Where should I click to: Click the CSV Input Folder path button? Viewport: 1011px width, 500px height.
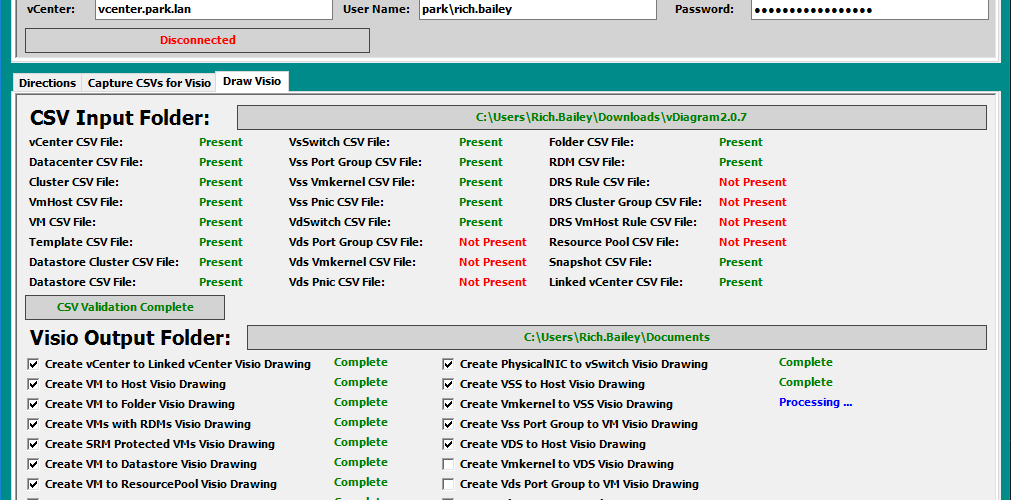pyautogui.click(x=611, y=117)
